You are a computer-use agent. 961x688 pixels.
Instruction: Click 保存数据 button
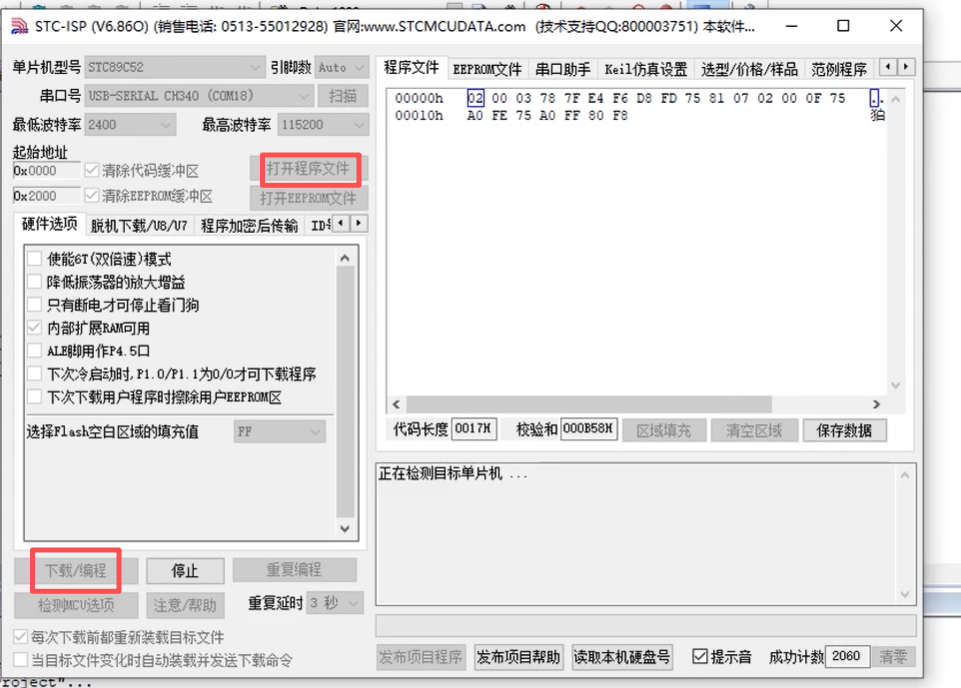(845, 430)
